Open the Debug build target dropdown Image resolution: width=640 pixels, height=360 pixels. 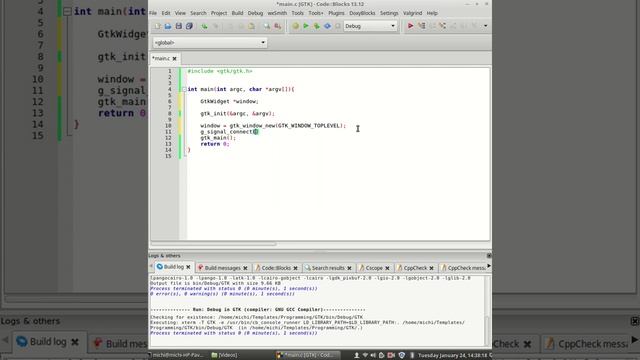(x=370, y=26)
